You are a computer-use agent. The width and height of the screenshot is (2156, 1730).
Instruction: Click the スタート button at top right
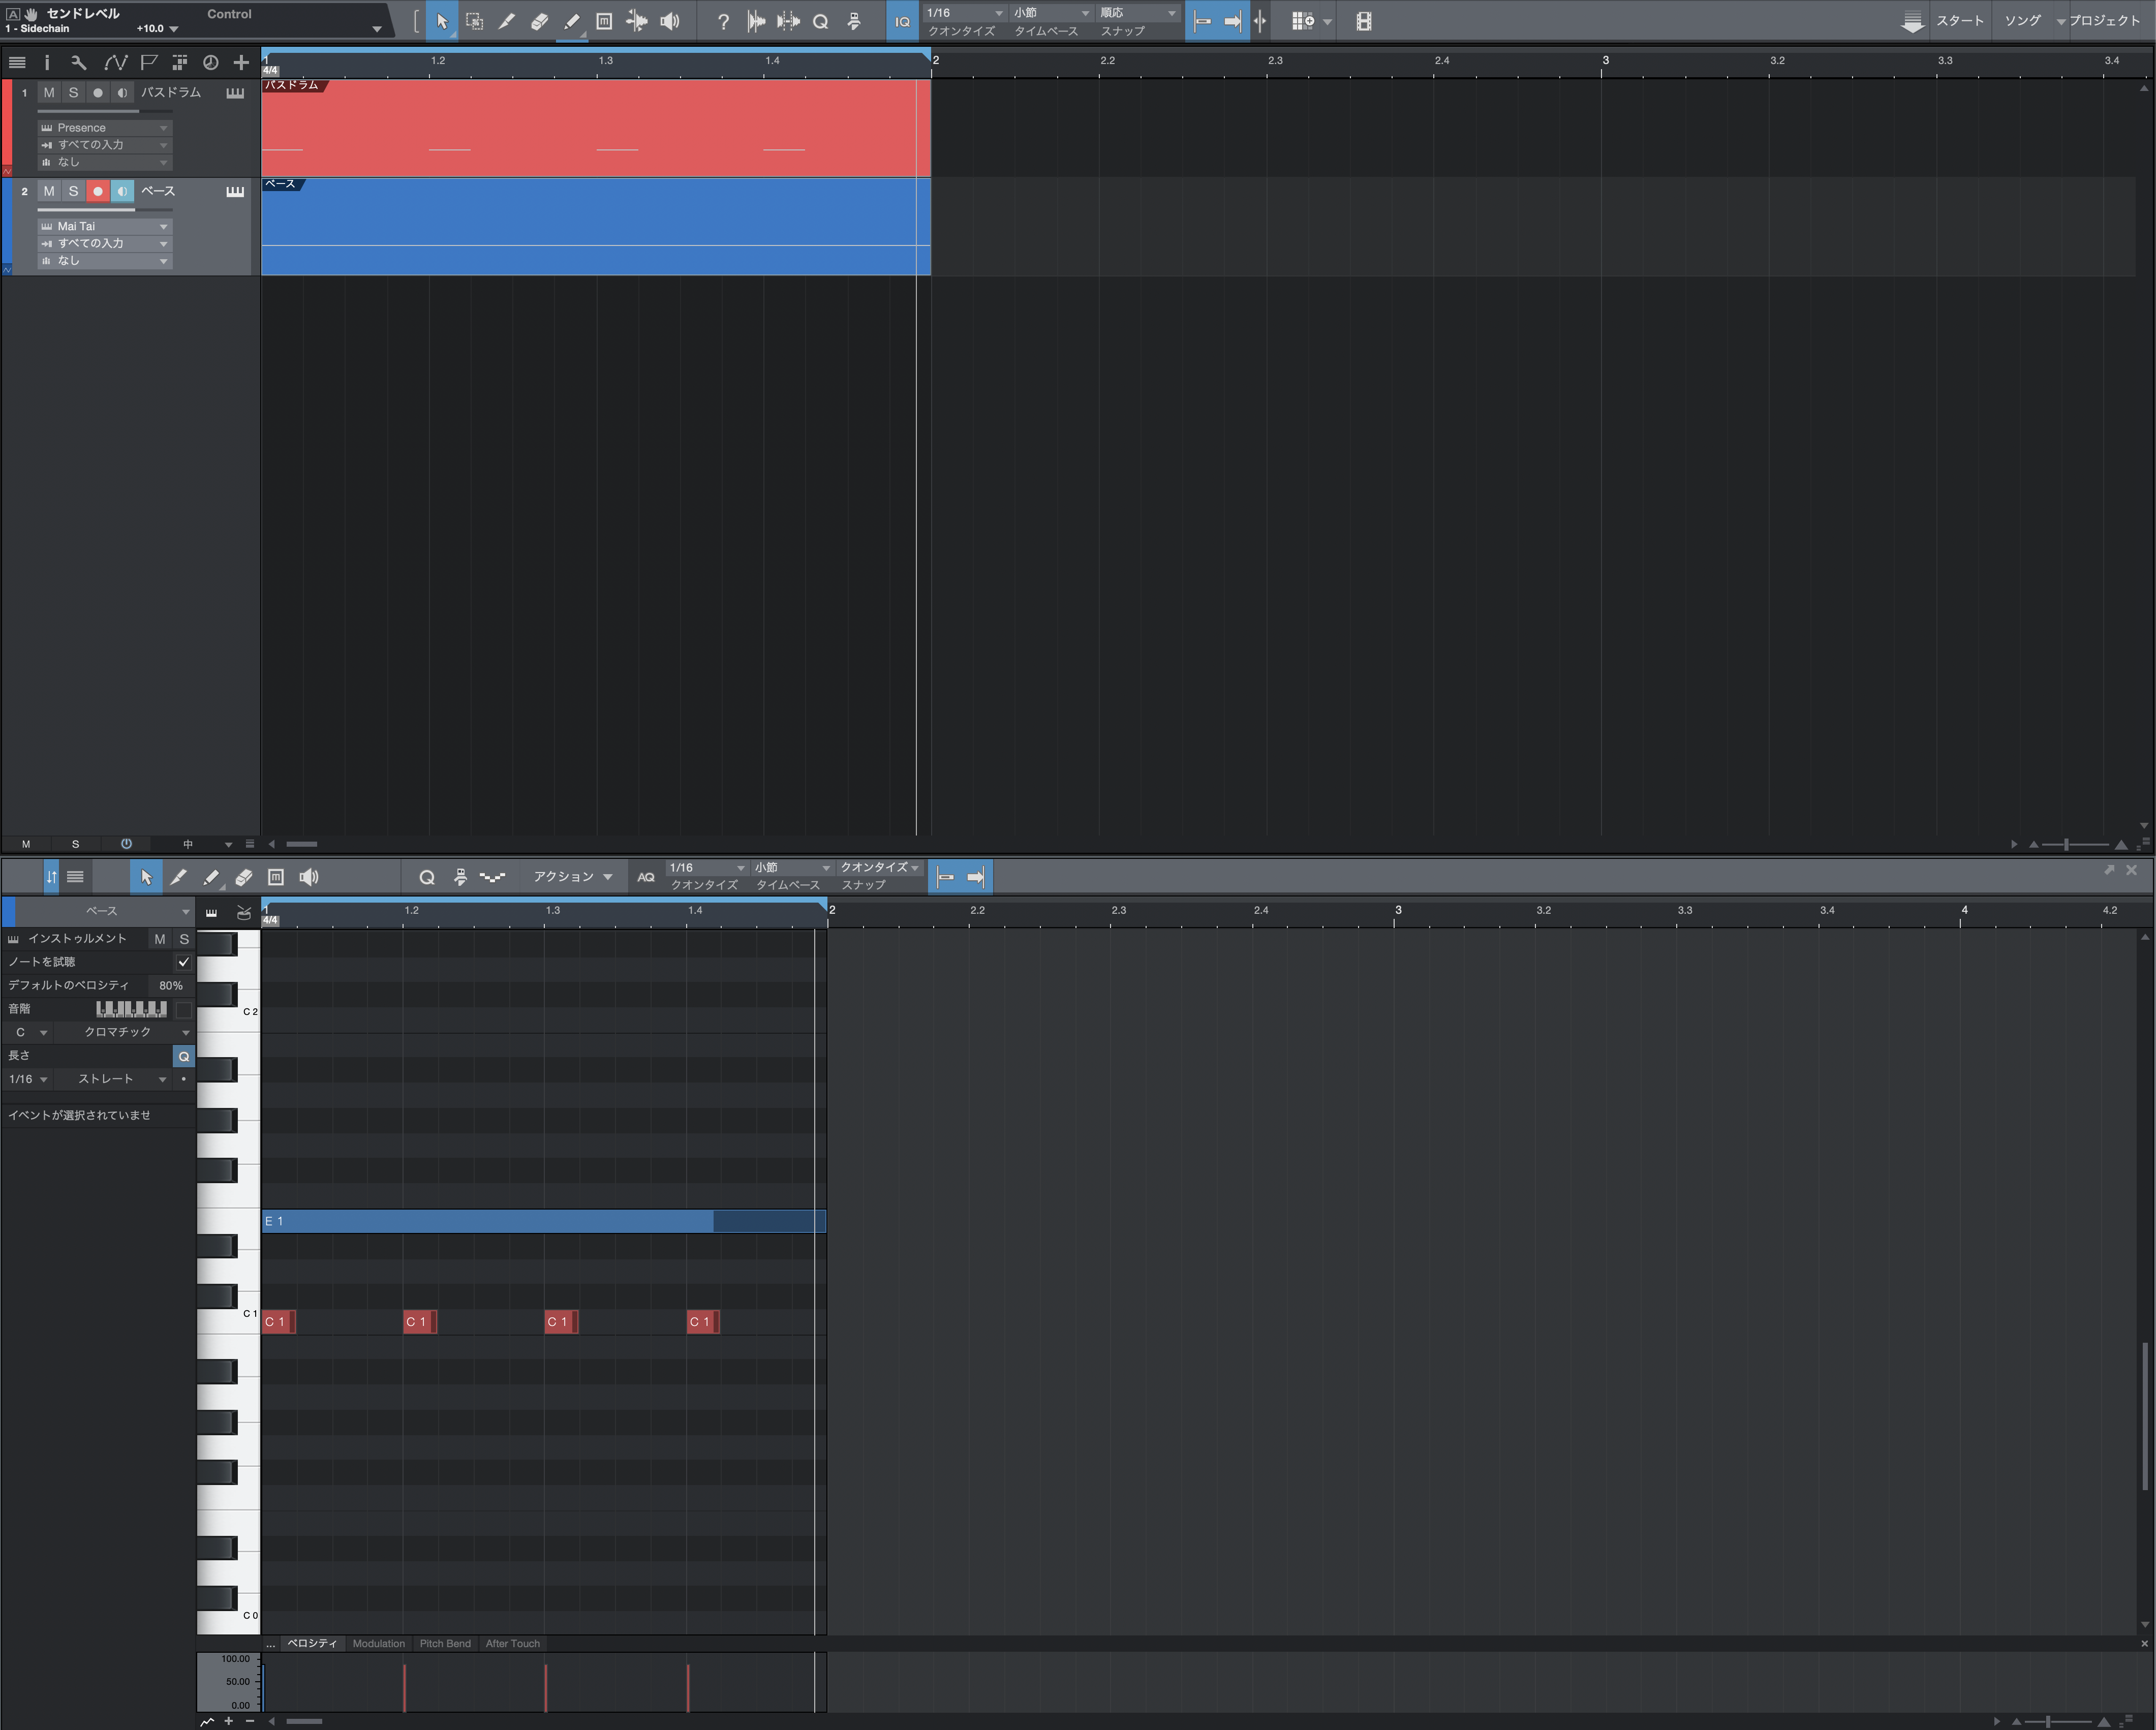(x=1960, y=19)
